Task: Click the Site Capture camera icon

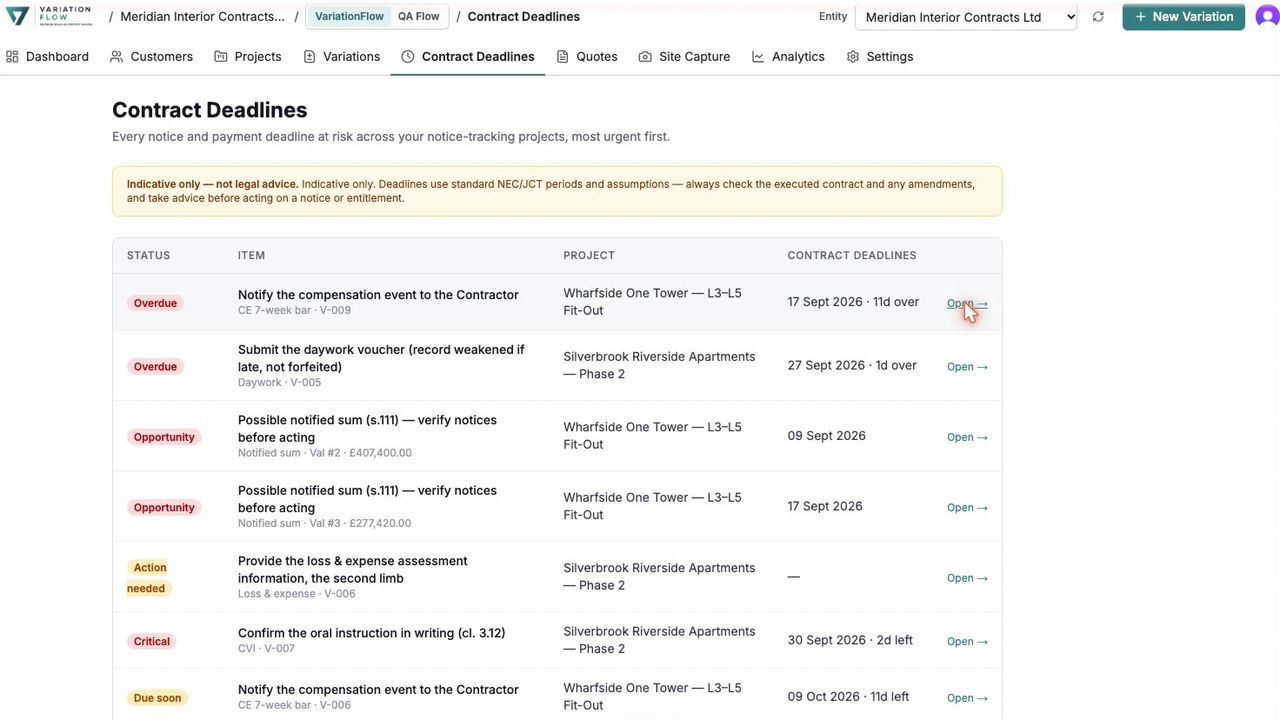Action: [x=645, y=57]
